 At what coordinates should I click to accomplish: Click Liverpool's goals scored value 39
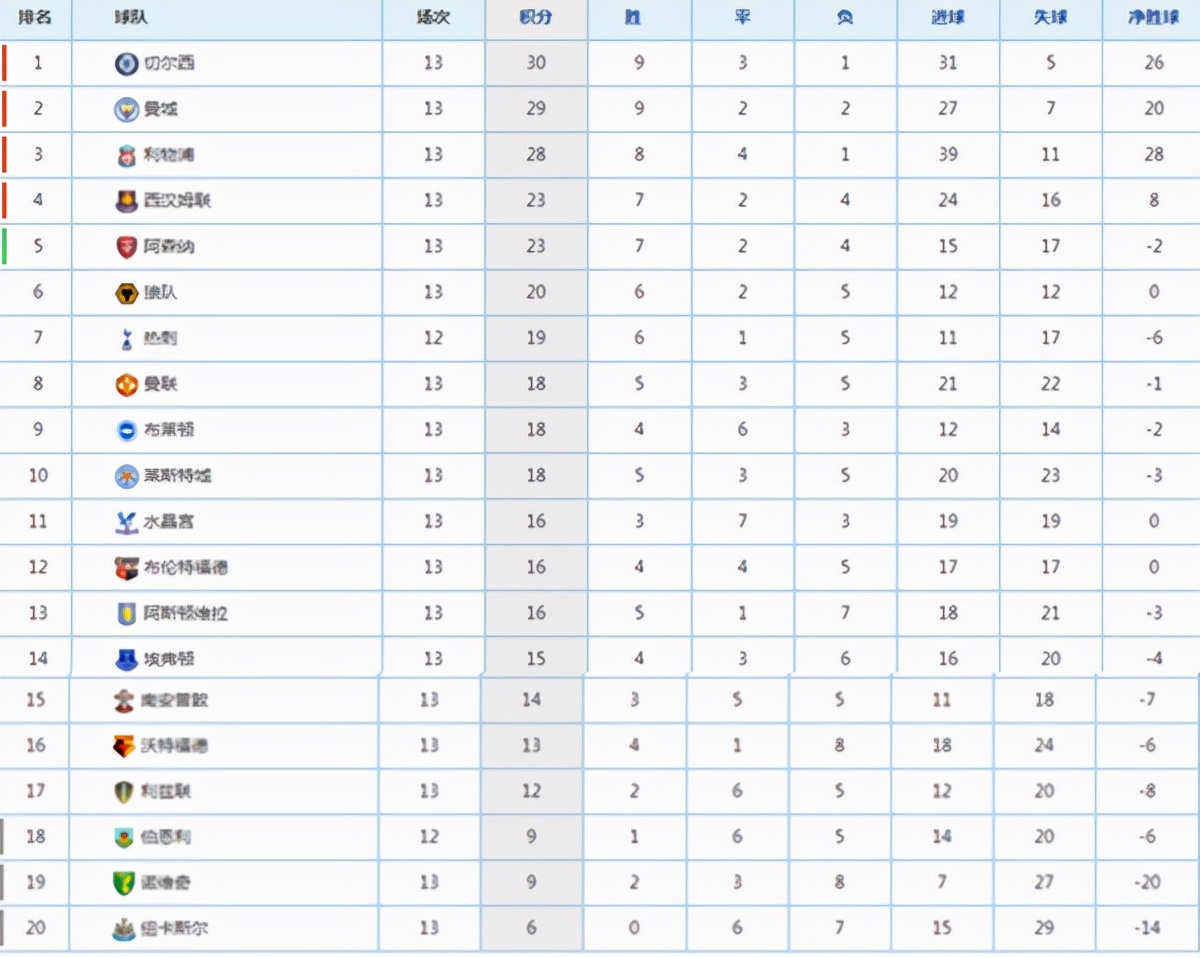[x=947, y=155]
